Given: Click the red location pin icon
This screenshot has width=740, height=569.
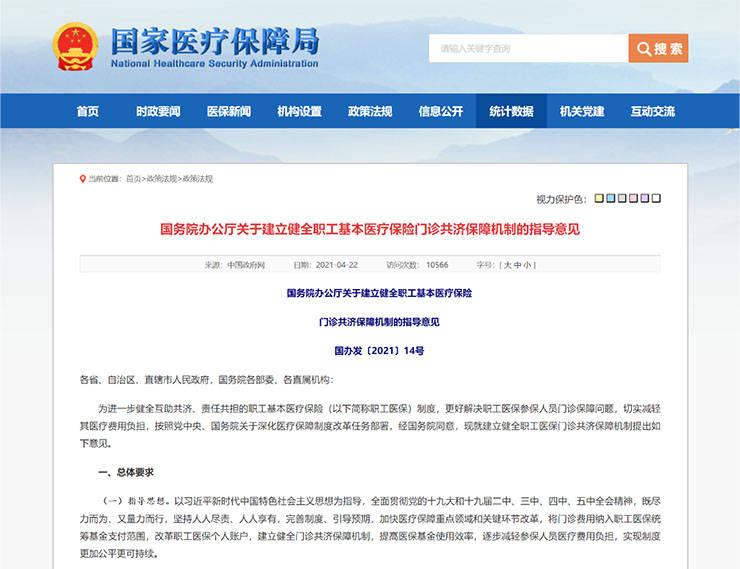Looking at the screenshot, I should [83, 179].
